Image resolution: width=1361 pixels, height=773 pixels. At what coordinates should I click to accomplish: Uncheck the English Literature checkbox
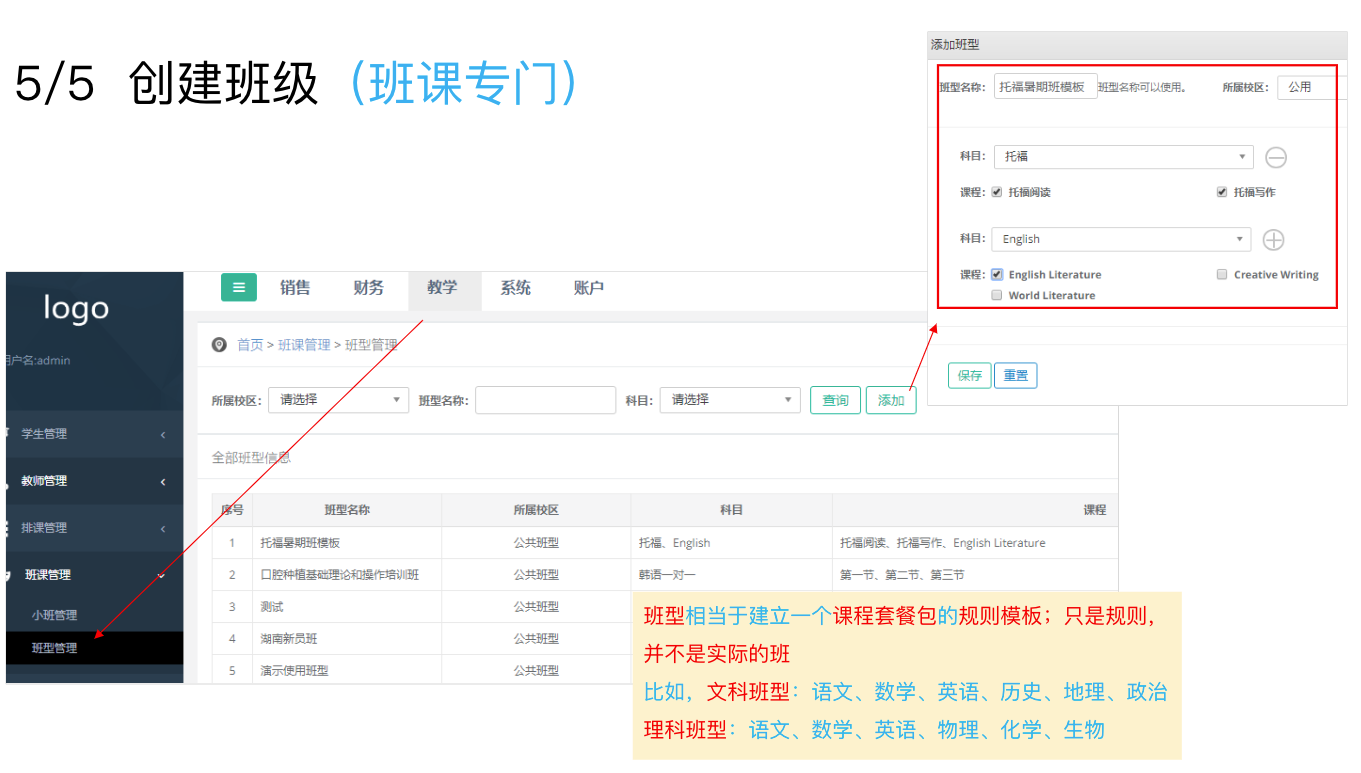click(x=997, y=274)
